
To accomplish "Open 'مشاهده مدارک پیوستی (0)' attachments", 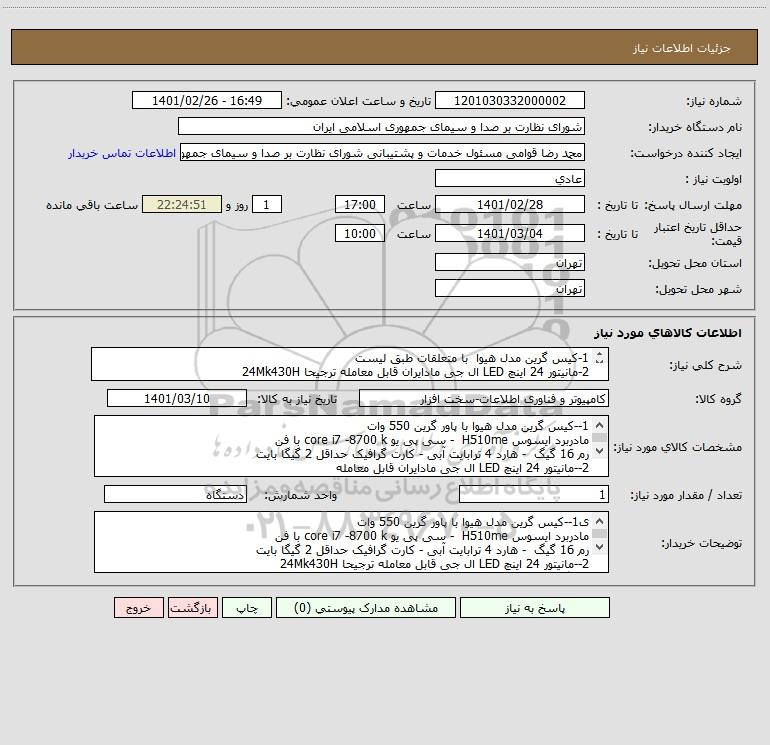I will pos(366,608).
